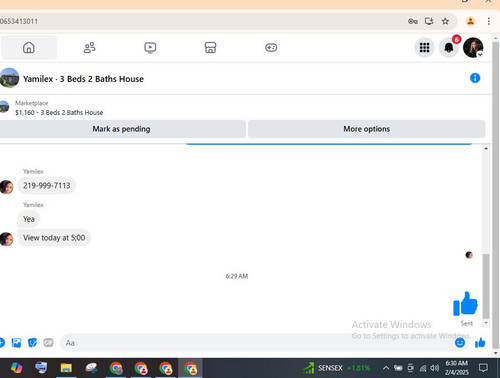This screenshot has width=500, height=378.
Task: Go to the Watch video tab
Action: pos(150,48)
